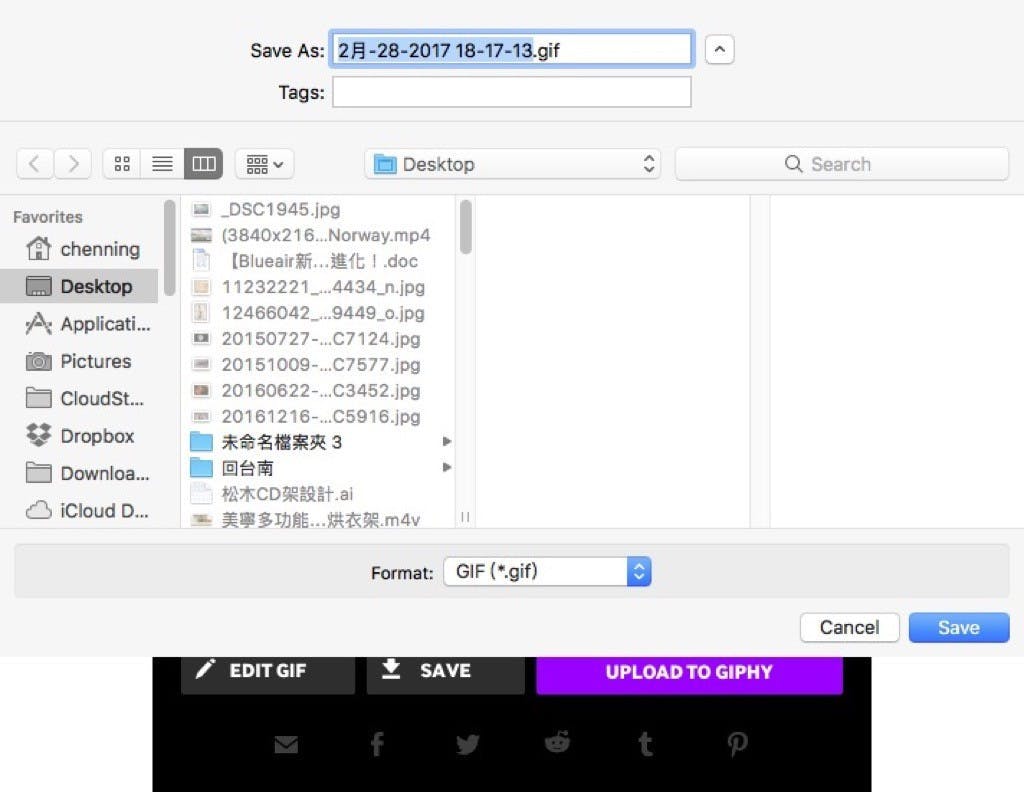Share on Reddit icon
1024x792 pixels.
pos(557,742)
